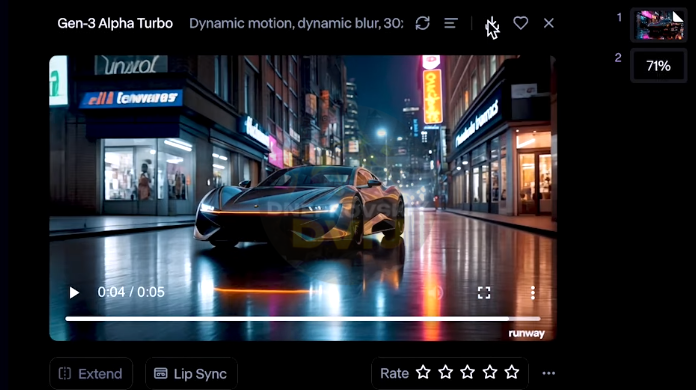The height and width of the screenshot is (390, 696).
Task: Rate the video five stars
Action: 512,372
